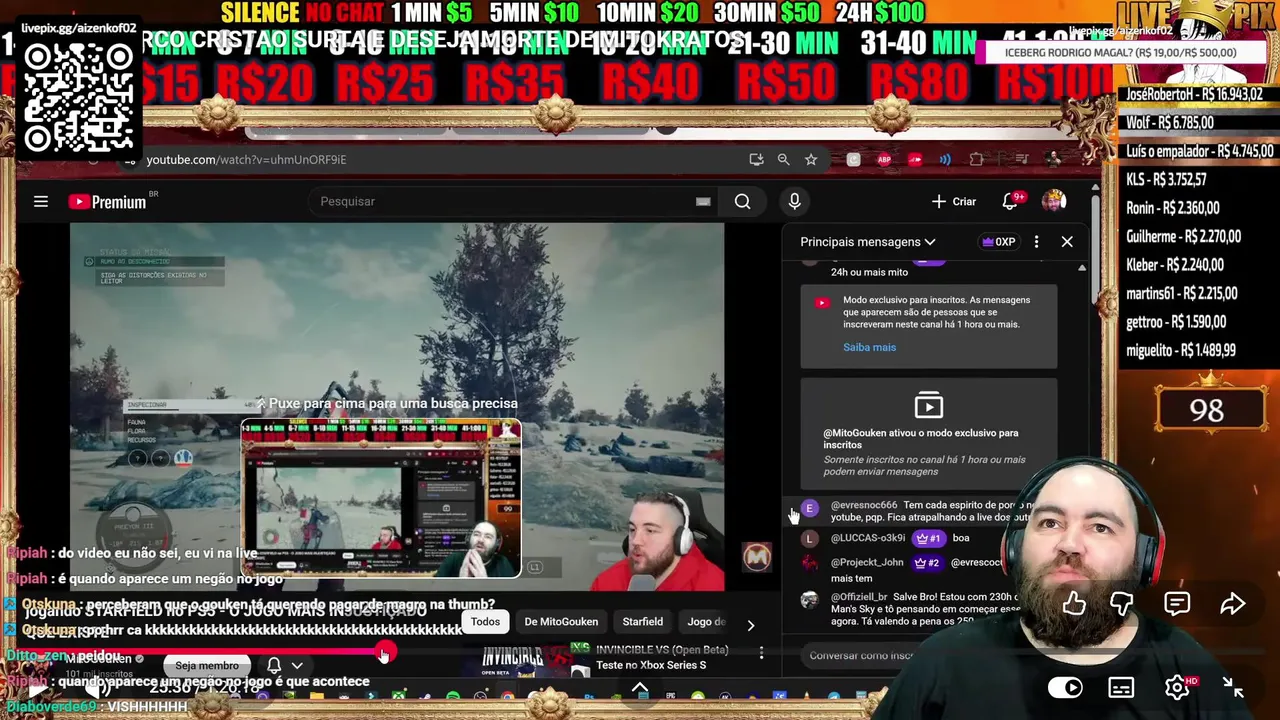Click the picture-in-picture preview thumbnail
Image resolution: width=1280 pixels, height=720 pixels.
click(380, 498)
